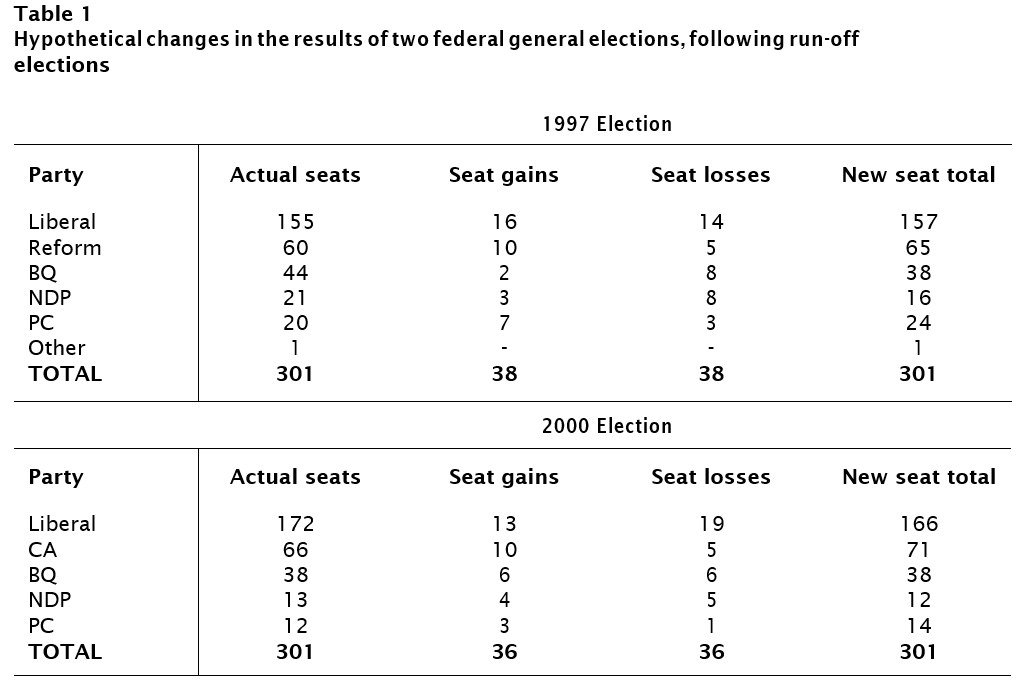The height and width of the screenshot is (697, 1030).
Task: Click Liberal actual seats value 172
Action: point(295,524)
